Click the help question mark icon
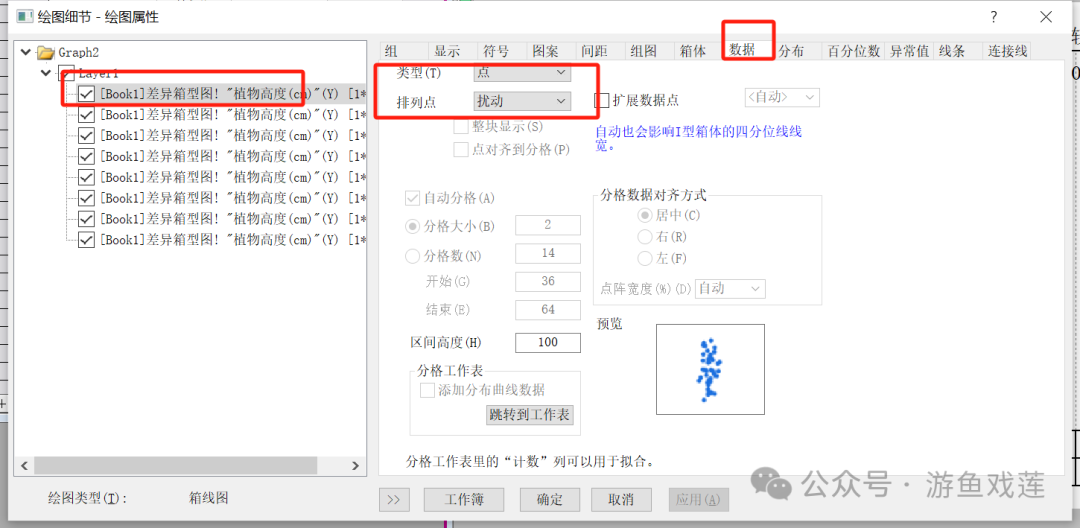This screenshot has height=528, width=1080. click(x=994, y=17)
